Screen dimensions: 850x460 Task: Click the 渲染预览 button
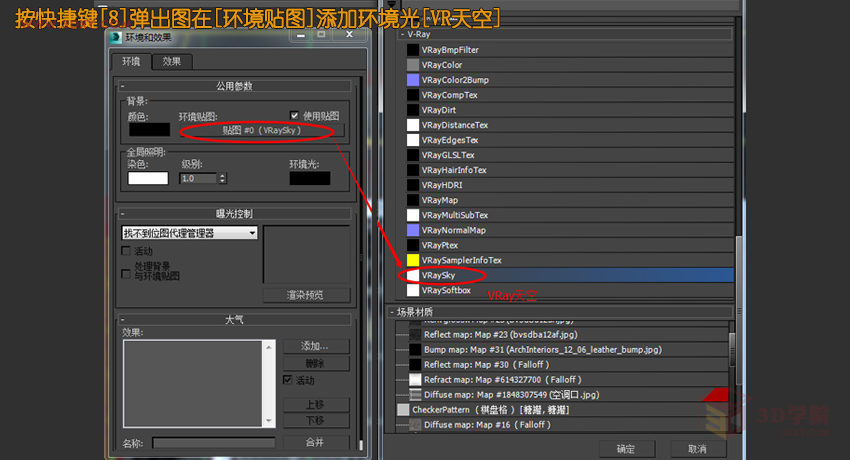click(306, 295)
